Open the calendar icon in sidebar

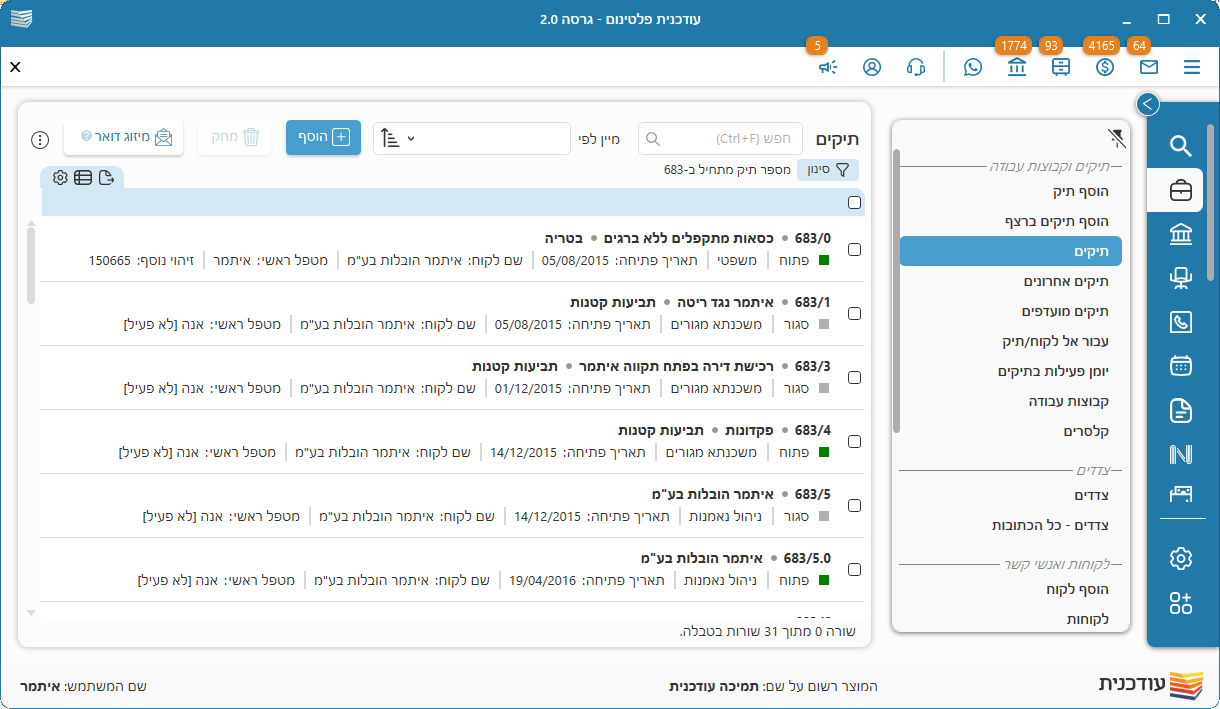coord(1180,365)
